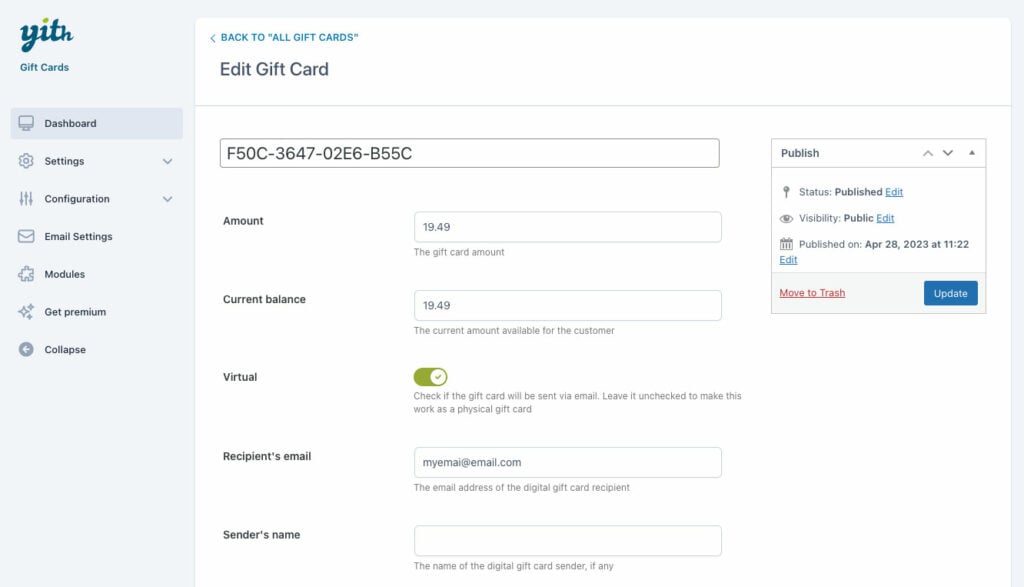Click the Dashboard monitor icon
Viewport: 1024px width, 587px height.
tap(26, 123)
